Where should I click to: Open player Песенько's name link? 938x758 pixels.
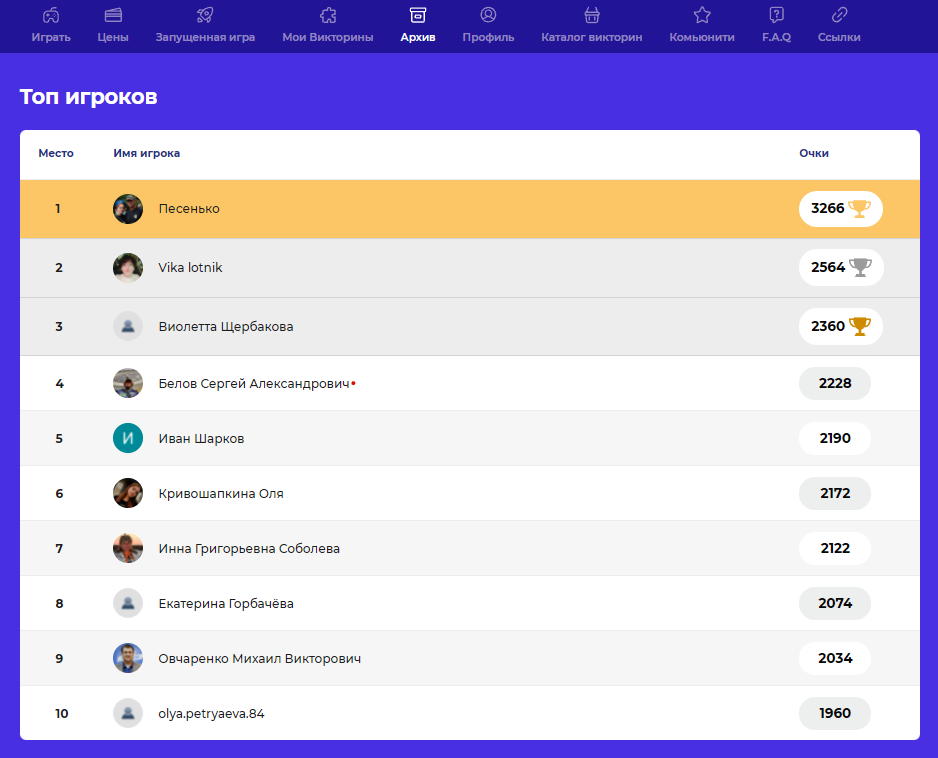click(189, 209)
